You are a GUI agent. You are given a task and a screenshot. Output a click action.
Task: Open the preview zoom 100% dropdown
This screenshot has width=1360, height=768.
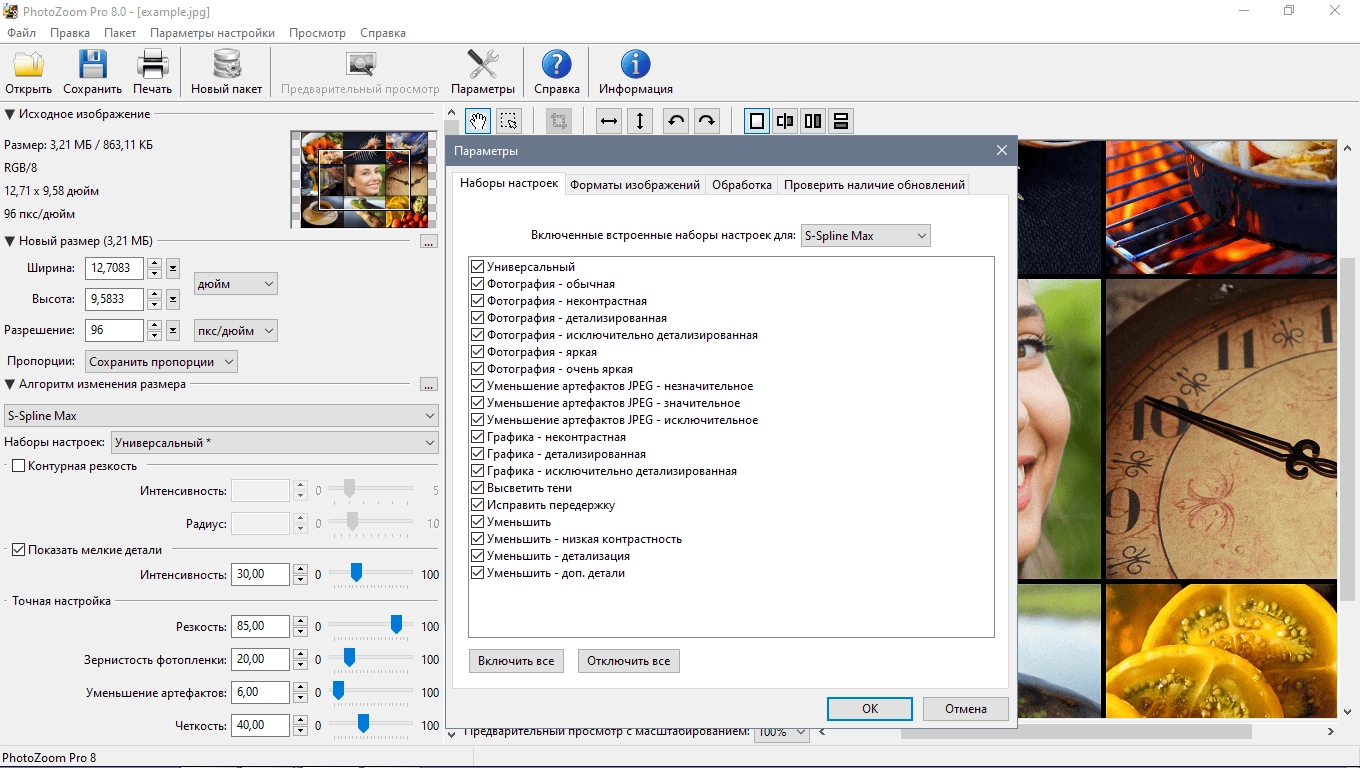tap(781, 732)
